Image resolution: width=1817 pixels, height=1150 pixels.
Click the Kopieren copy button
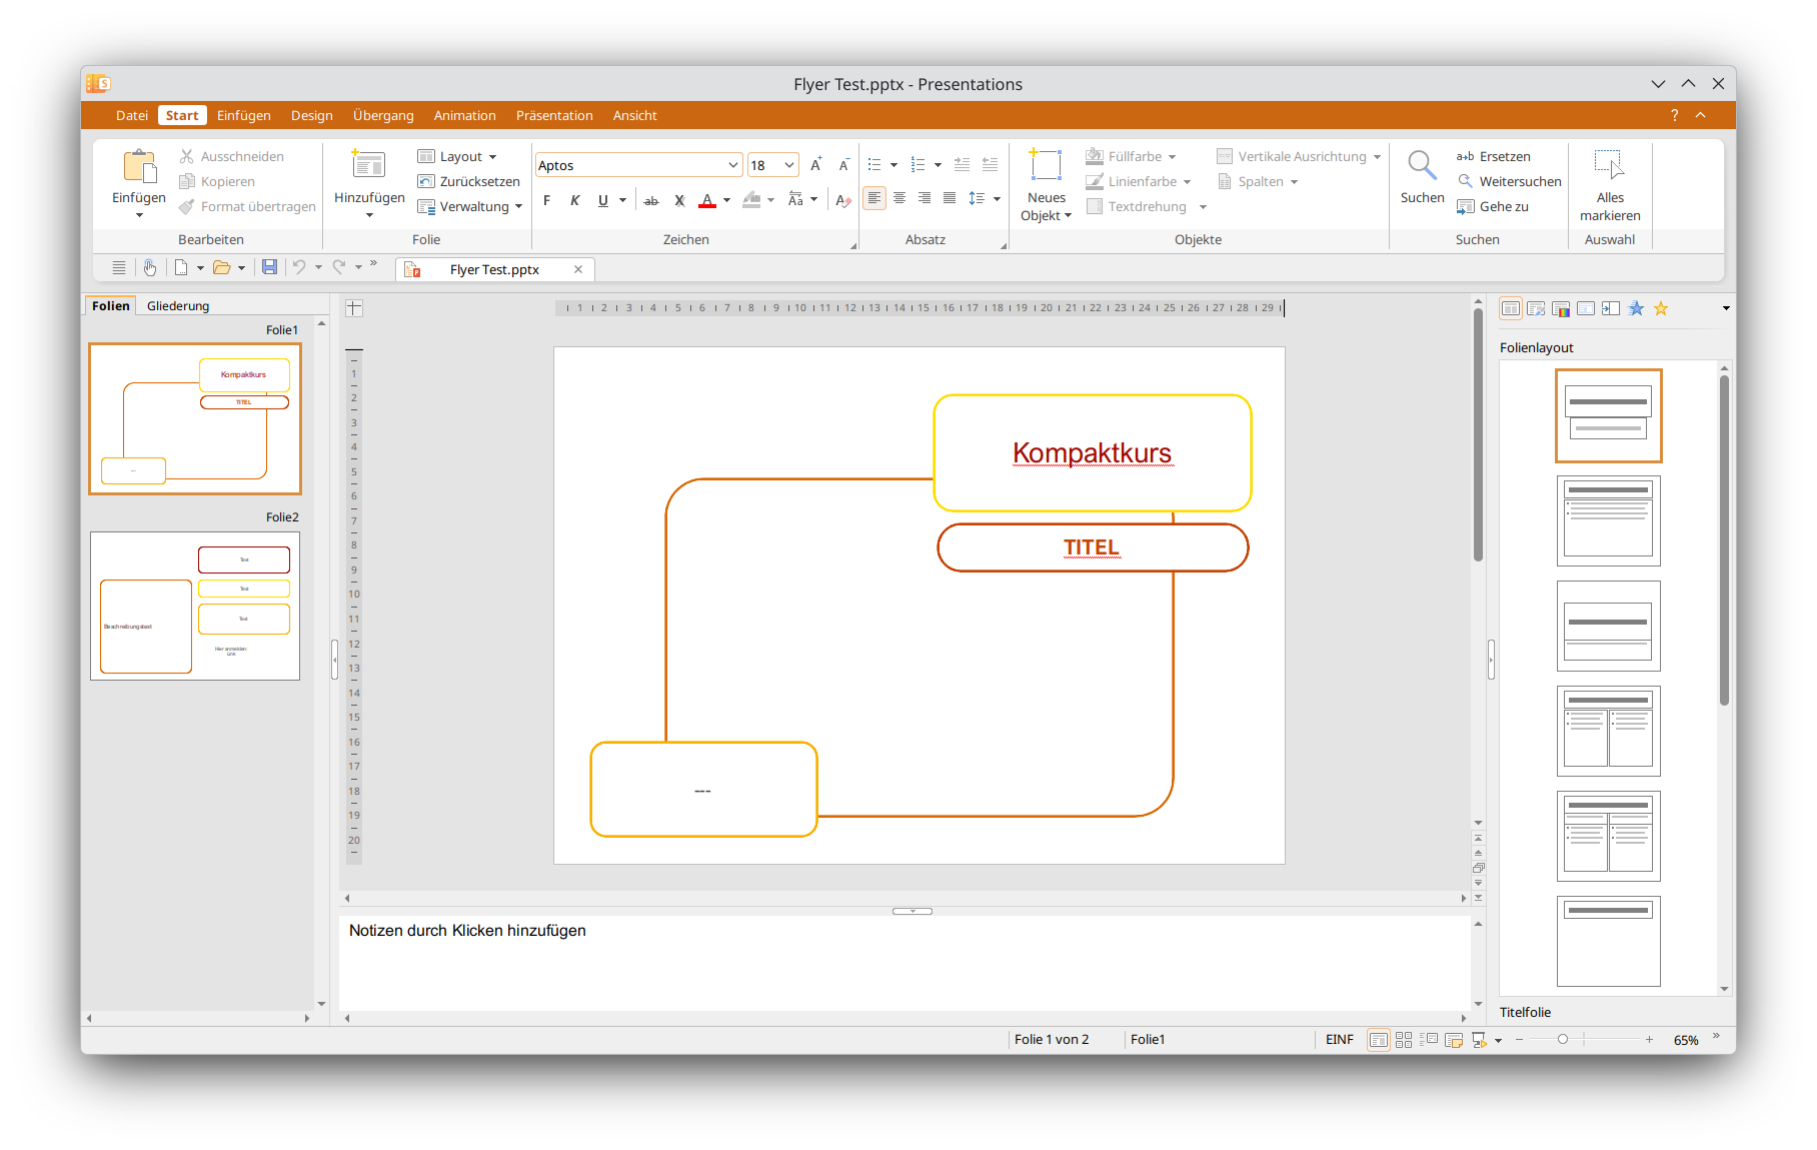[217, 181]
